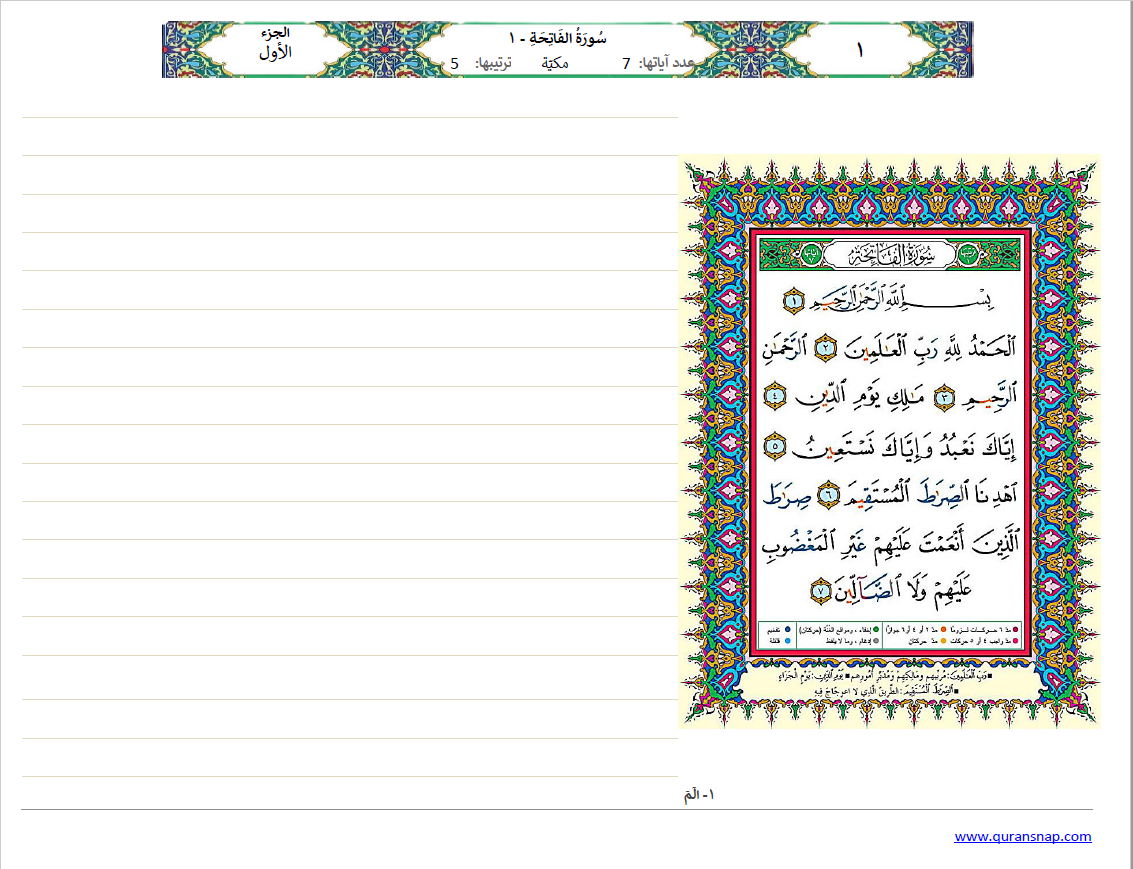Click 'الجزء الأول' juz label in header
Viewport: 1133px width, 869px height.
(275, 45)
